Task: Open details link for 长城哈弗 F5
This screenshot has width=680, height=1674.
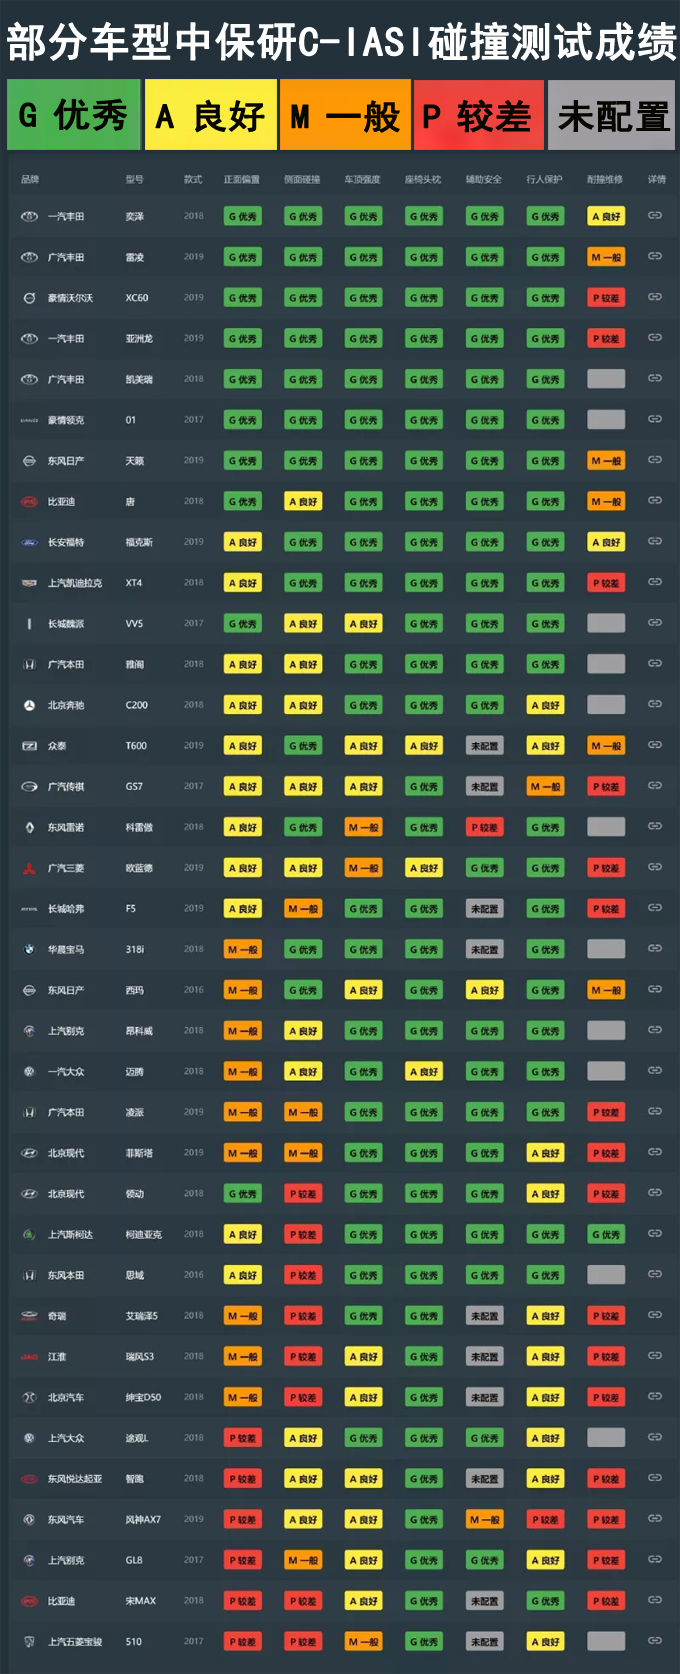Action: [655, 908]
